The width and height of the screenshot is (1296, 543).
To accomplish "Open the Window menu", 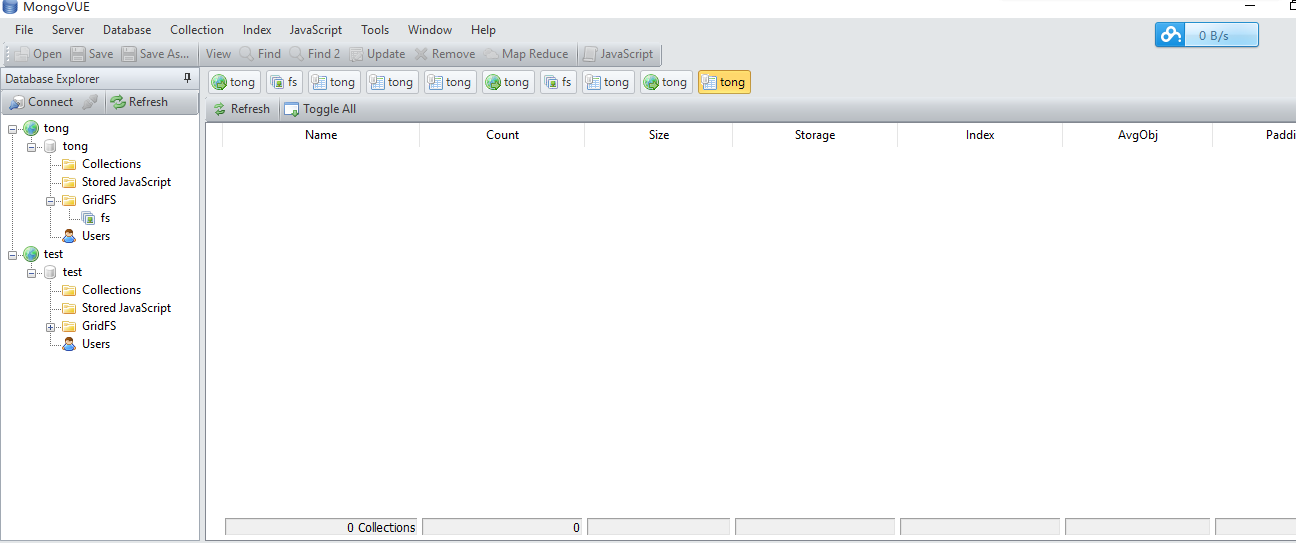I will point(430,30).
